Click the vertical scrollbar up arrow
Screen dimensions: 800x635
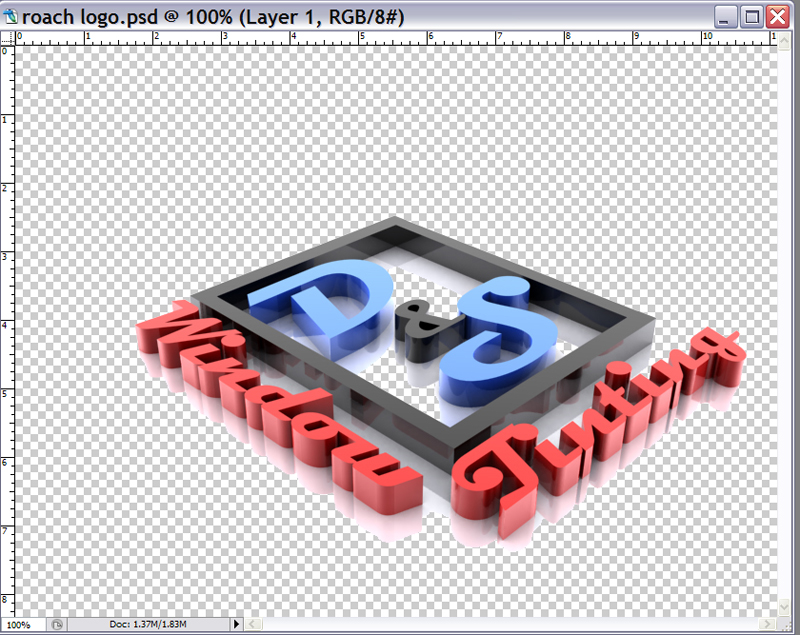[785, 39]
